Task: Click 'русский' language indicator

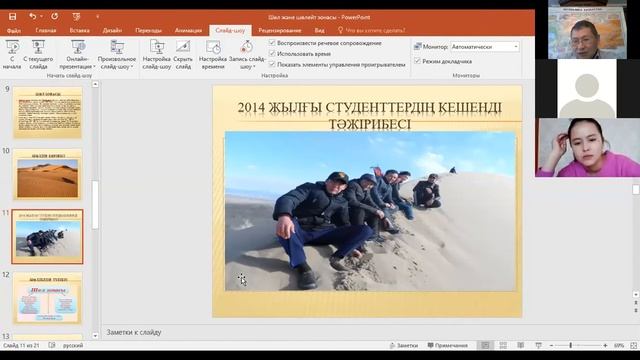Action: [x=73, y=345]
